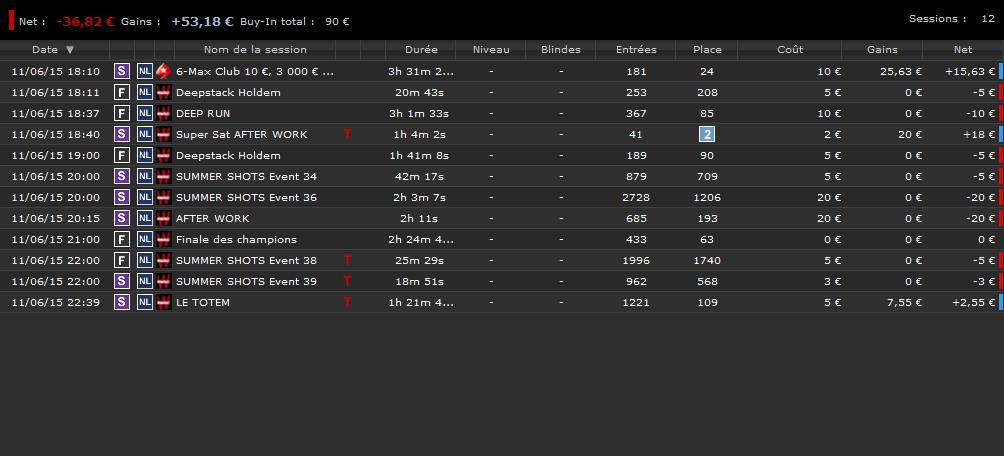Click the Winamax icon on LE TOTEM row
This screenshot has height=456, width=1004.
[x=164, y=302]
